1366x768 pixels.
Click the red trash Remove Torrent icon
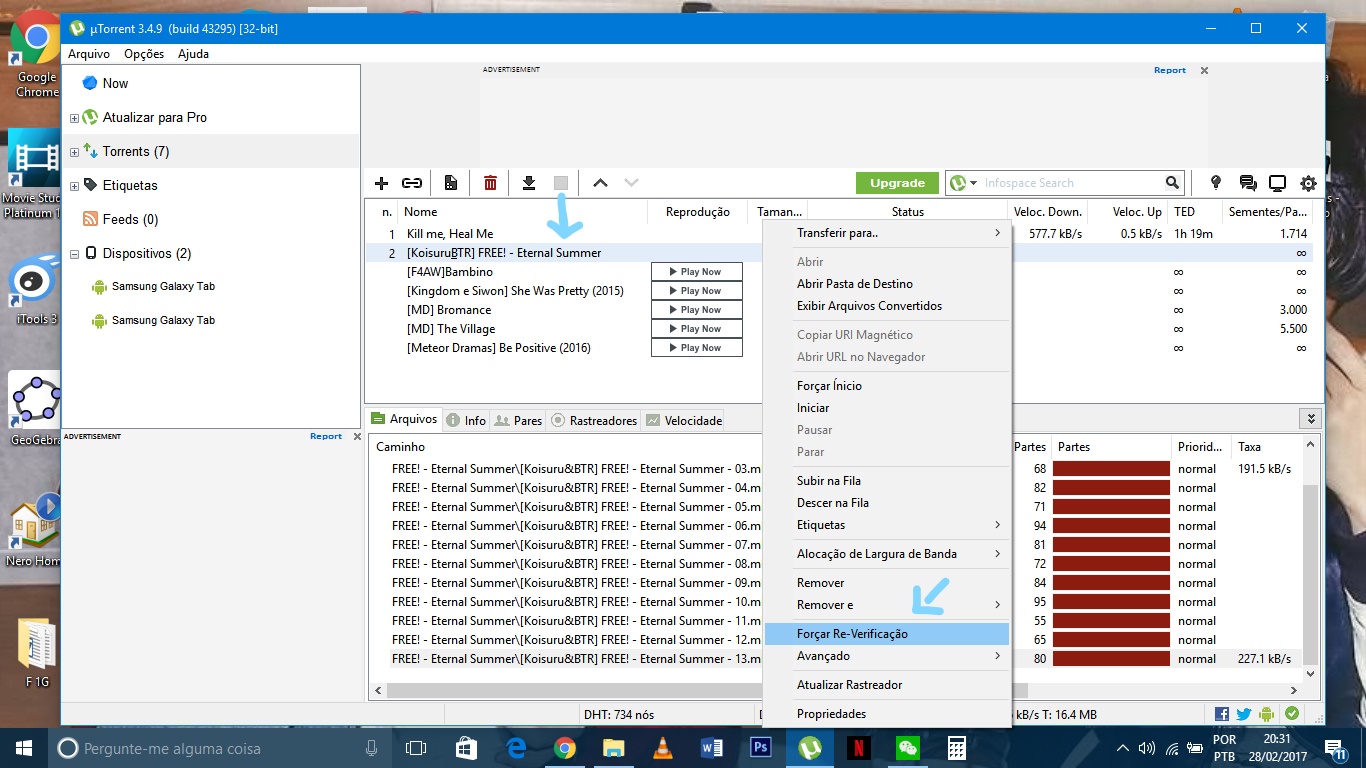(x=490, y=183)
